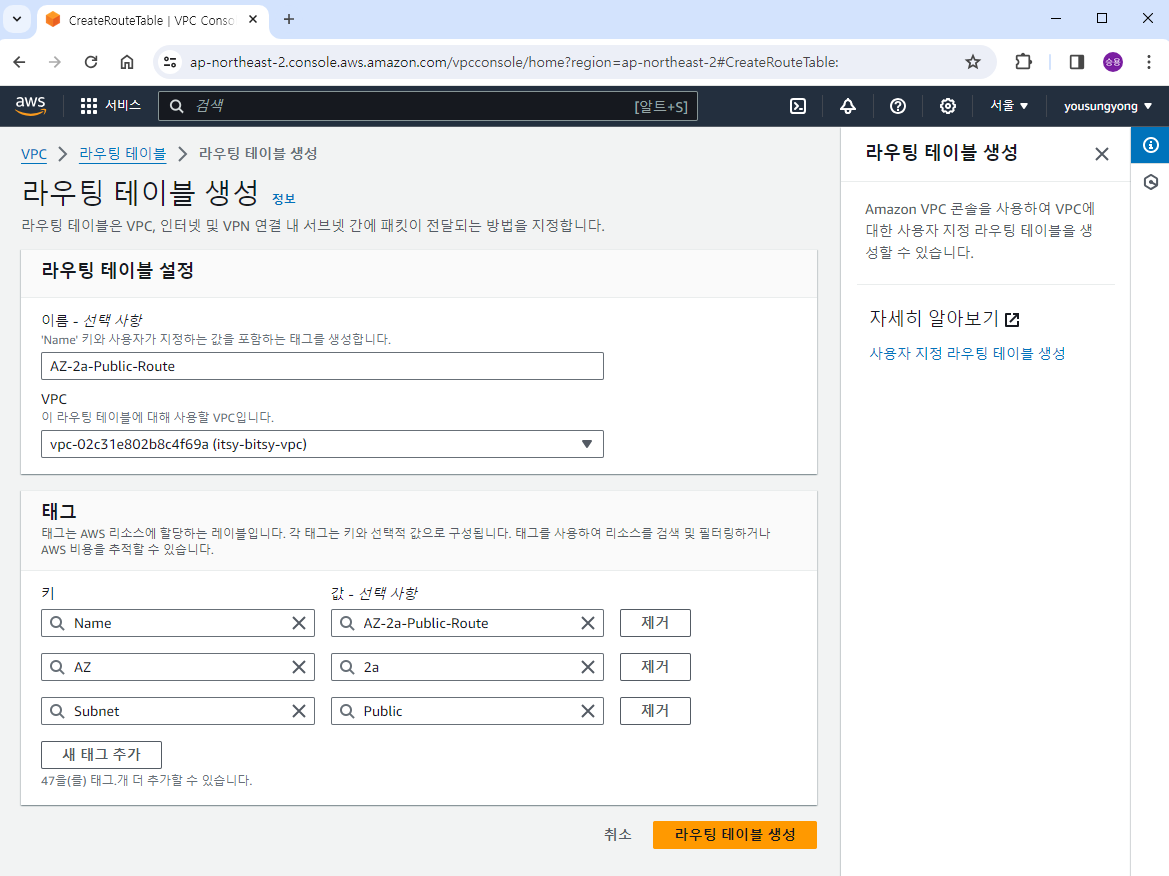Screen dimensions: 1169x876
Task: Clear the Public tag value
Action: (x=587, y=711)
